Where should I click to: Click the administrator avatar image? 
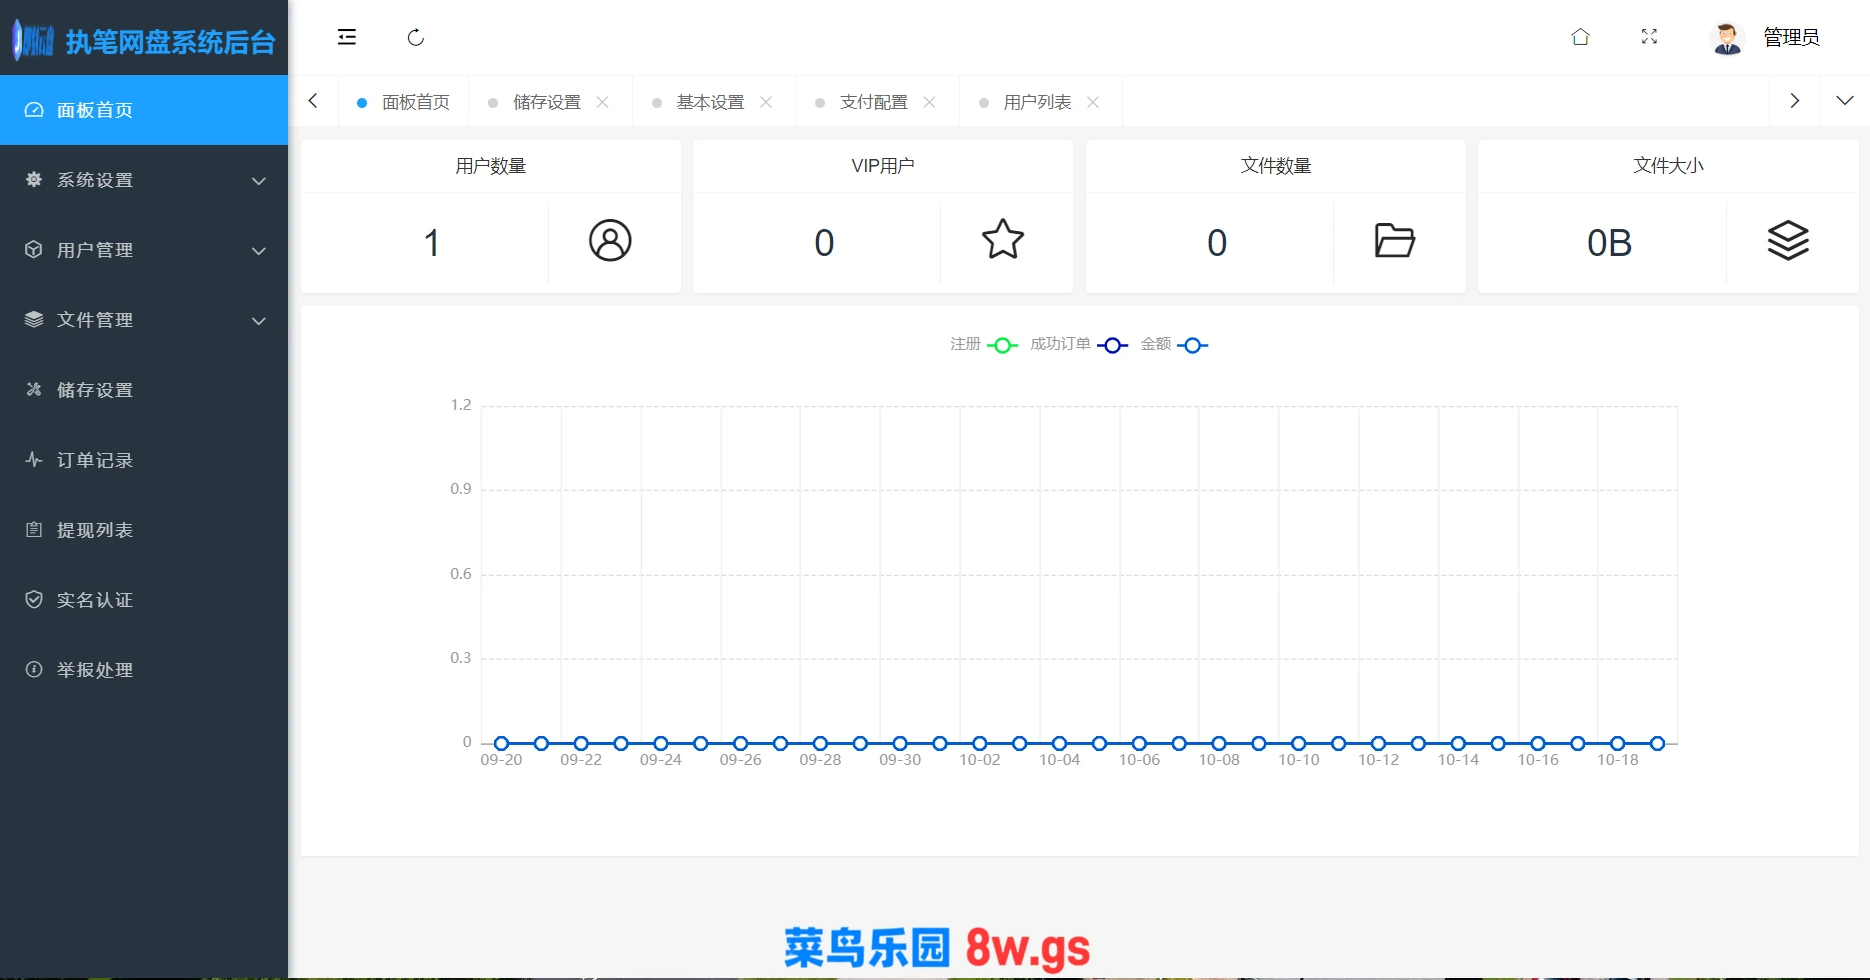pos(1727,38)
